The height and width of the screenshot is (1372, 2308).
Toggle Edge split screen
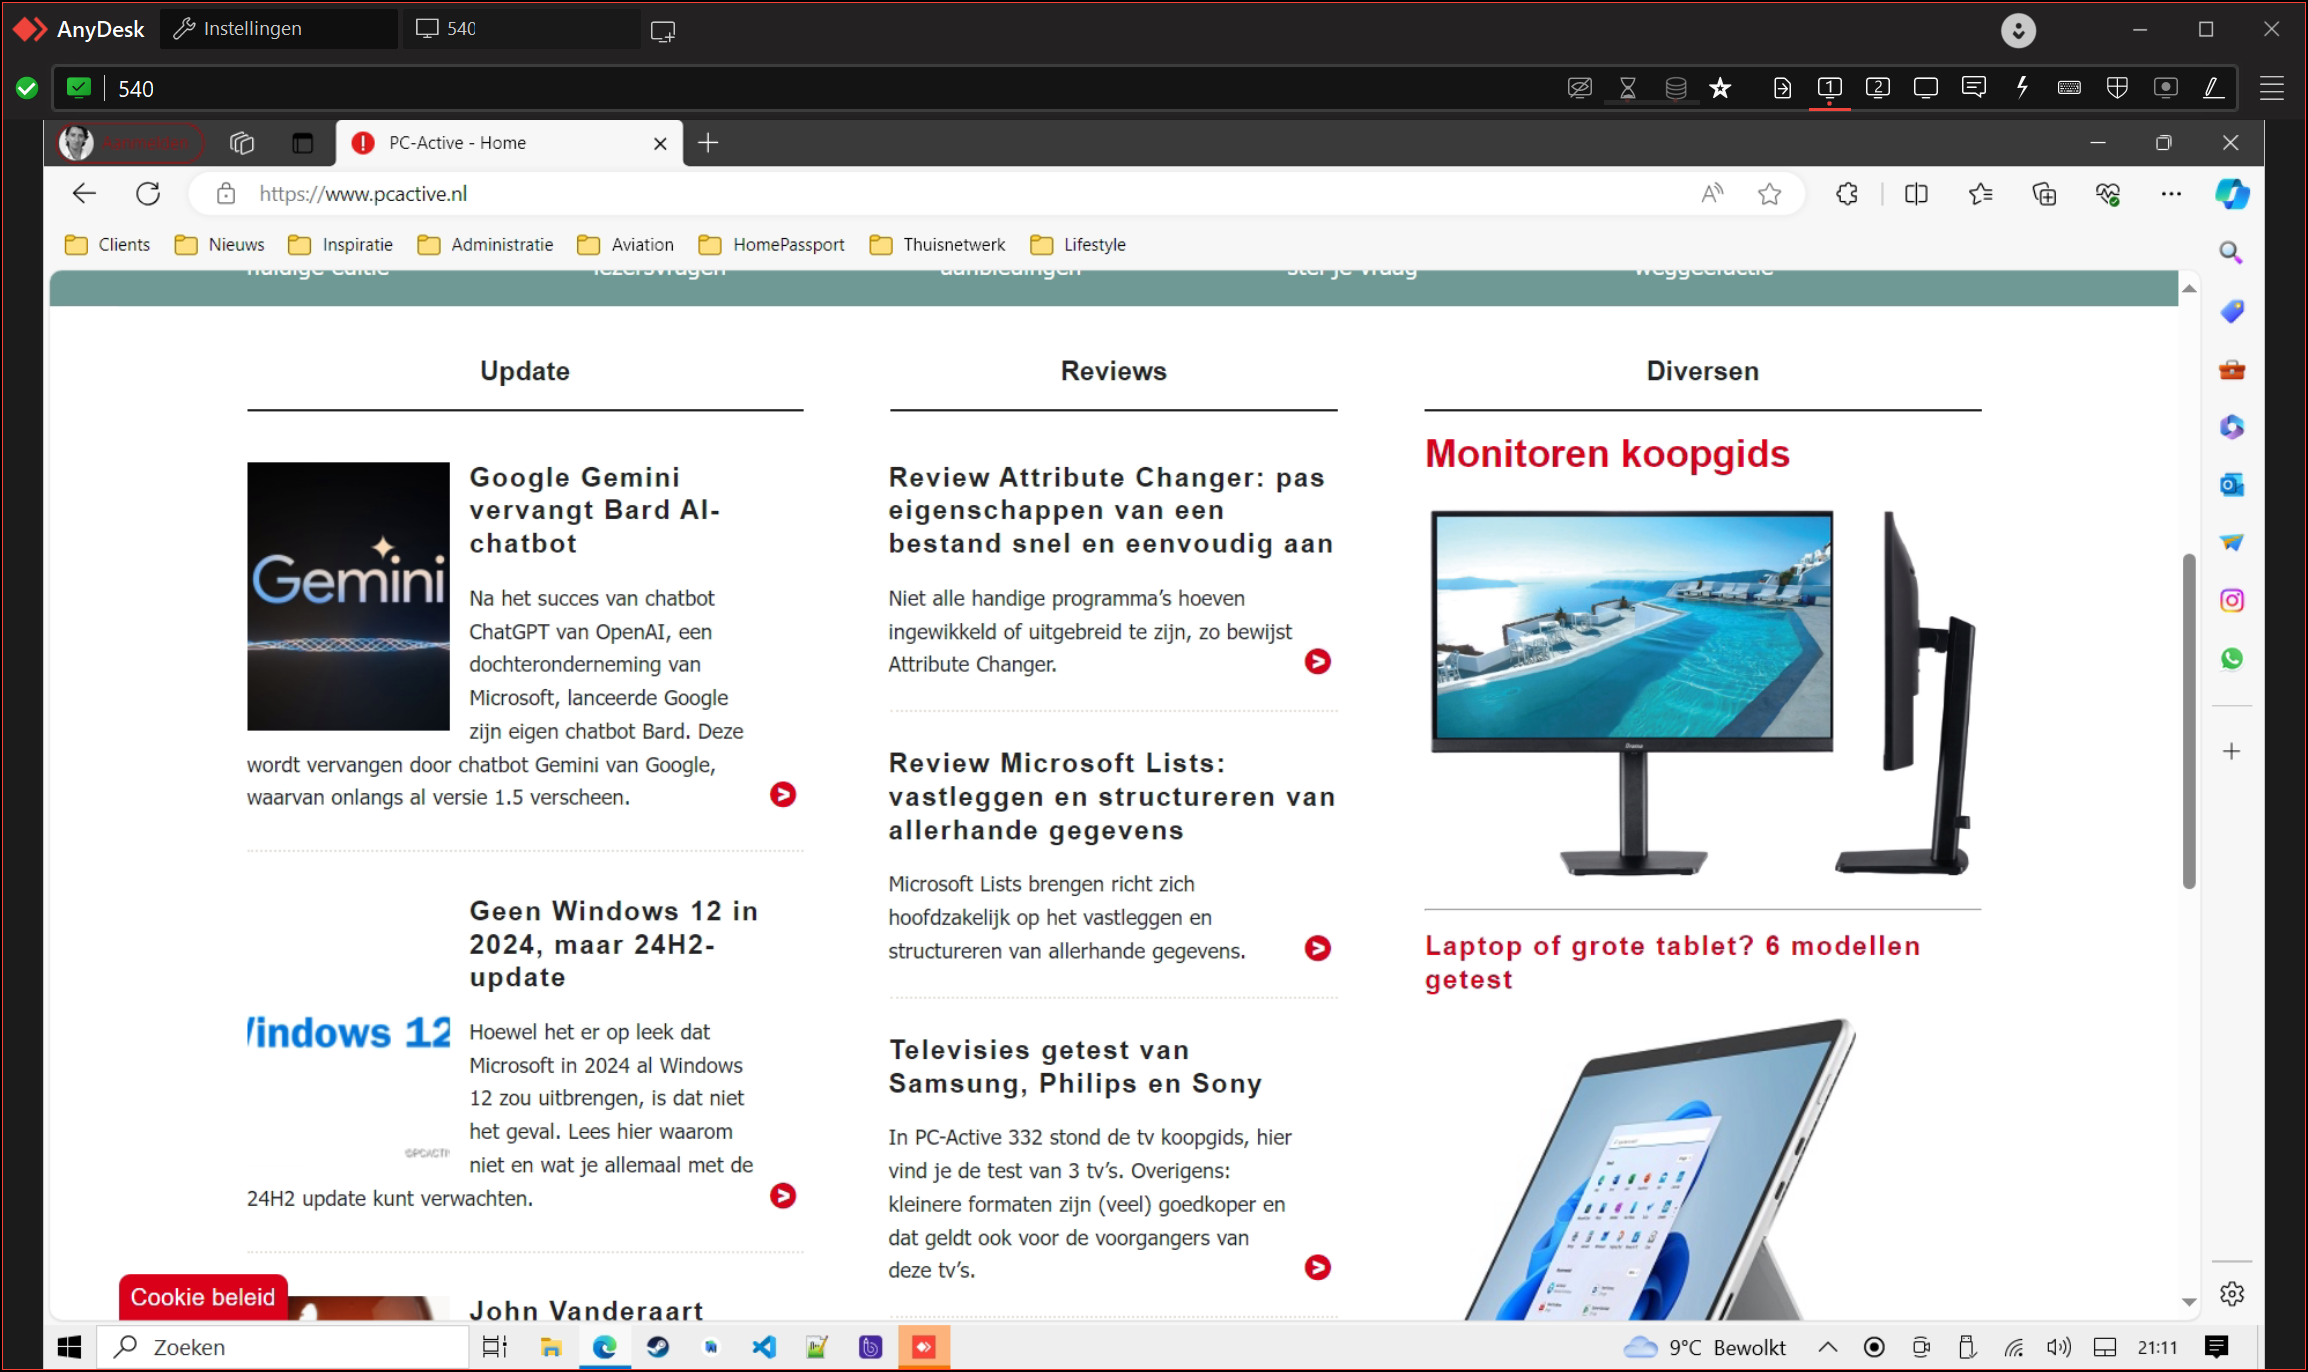coord(1916,194)
